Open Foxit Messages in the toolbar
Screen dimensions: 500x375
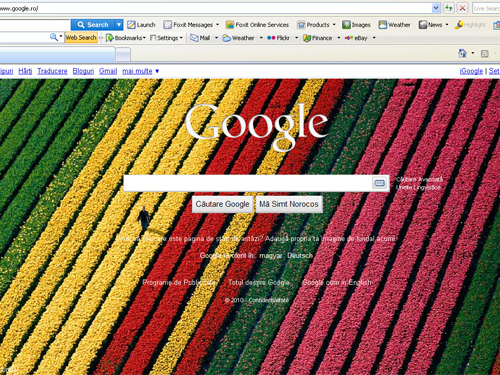(x=188, y=25)
